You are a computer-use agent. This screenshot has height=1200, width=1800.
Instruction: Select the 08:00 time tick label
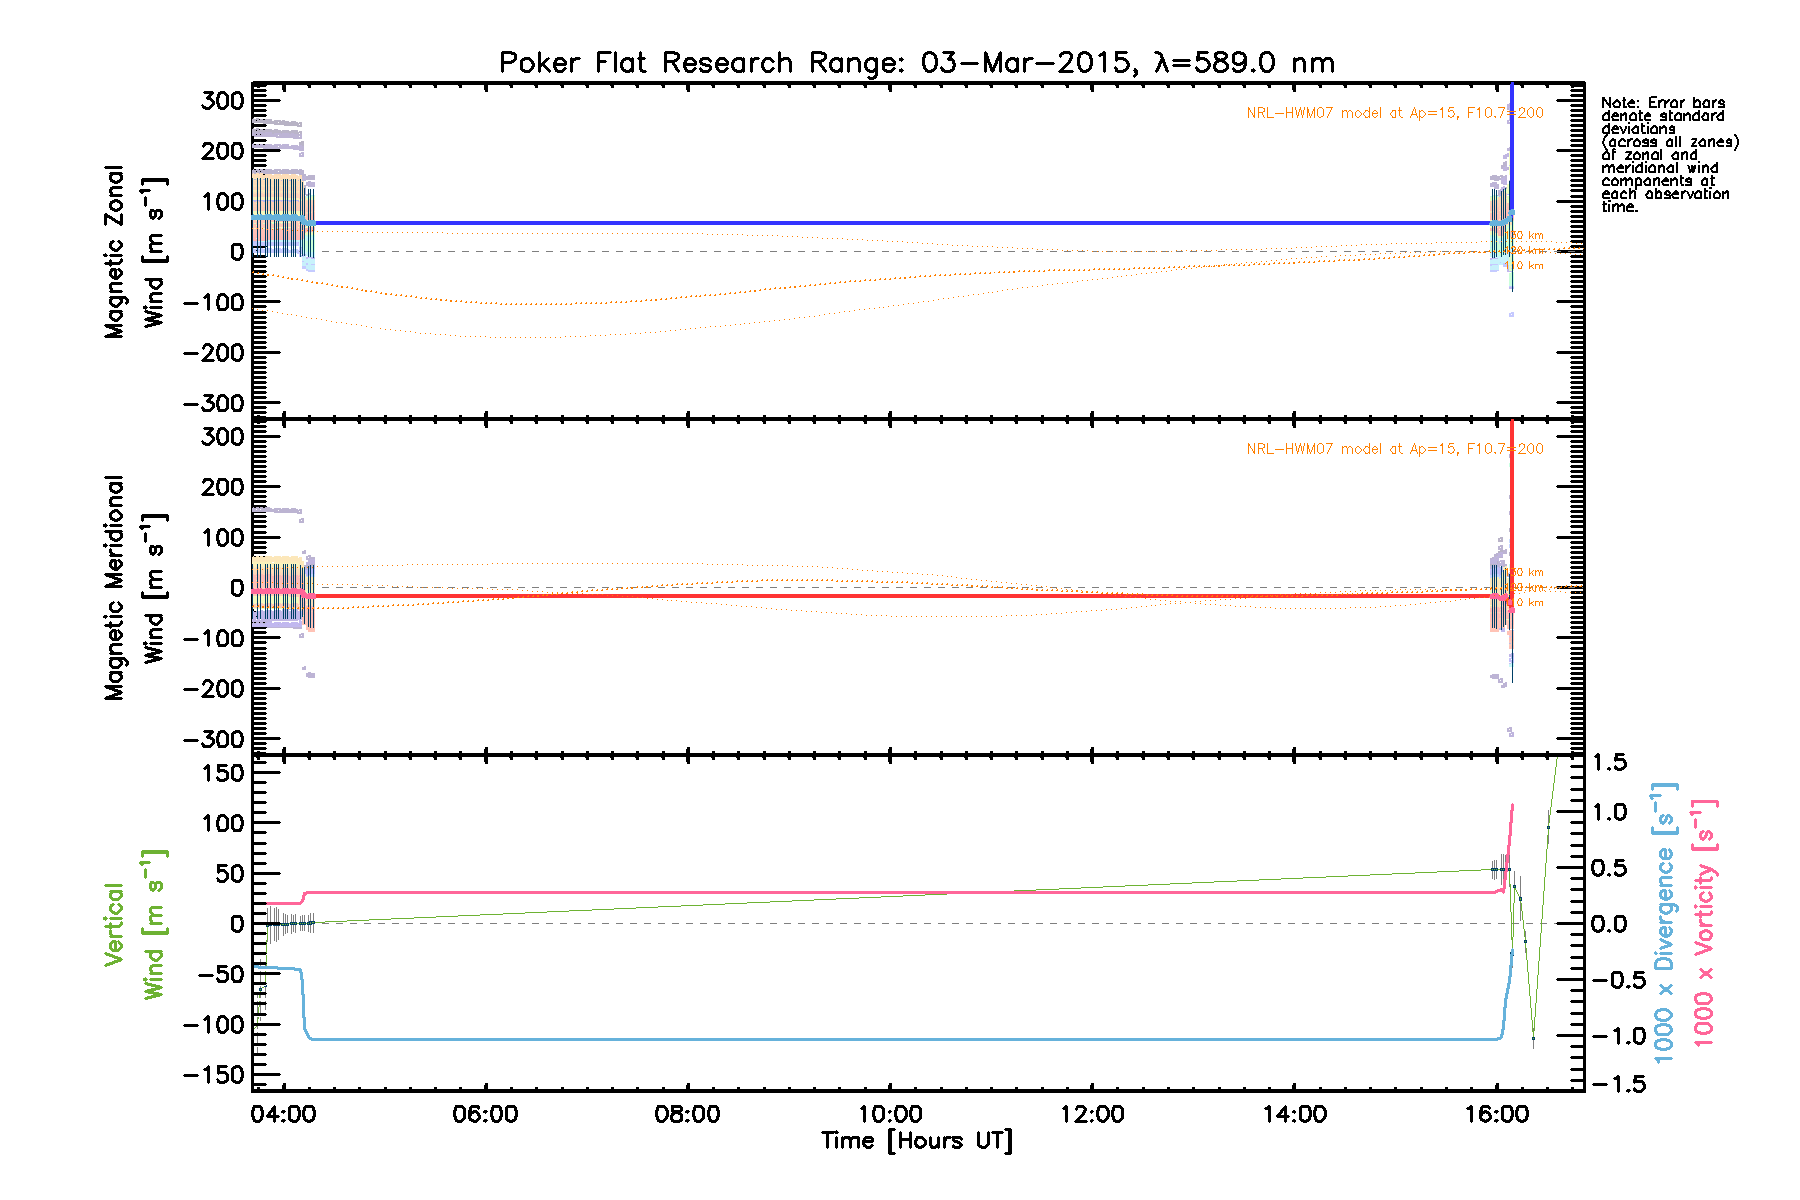click(688, 1114)
